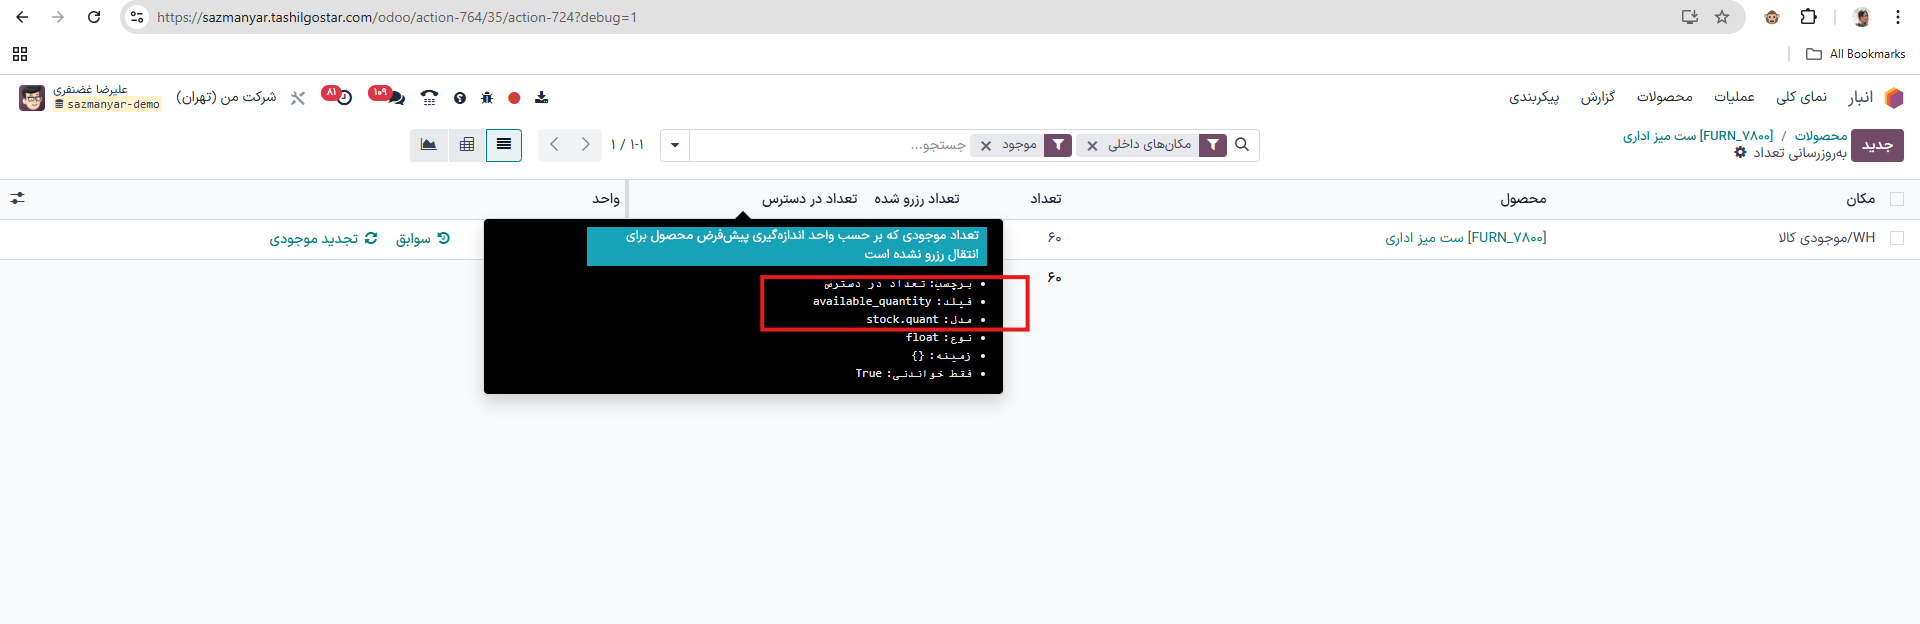The width and height of the screenshot is (1920, 624).
Task: Remove the موجود filter facet
Action: (x=986, y=146)
